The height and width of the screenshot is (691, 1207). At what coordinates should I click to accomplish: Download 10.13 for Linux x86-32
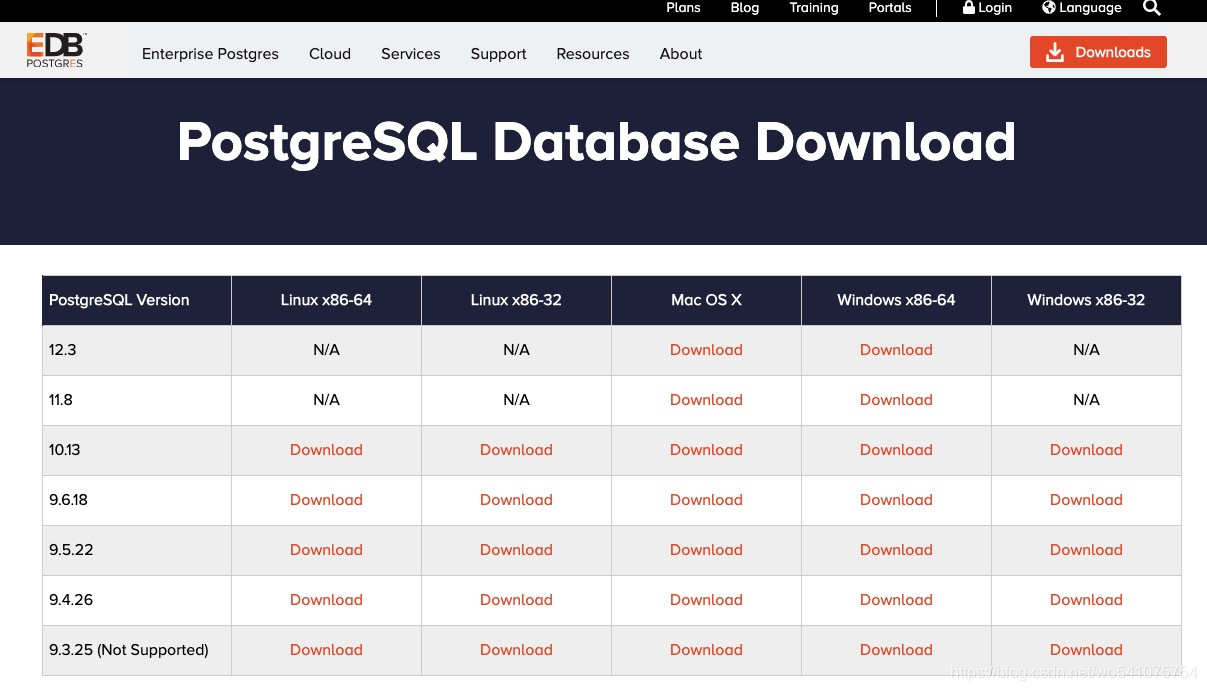coord(516,450)
